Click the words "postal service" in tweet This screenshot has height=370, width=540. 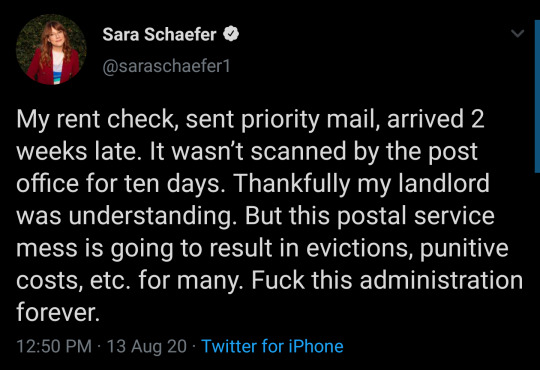click(415, 217)
